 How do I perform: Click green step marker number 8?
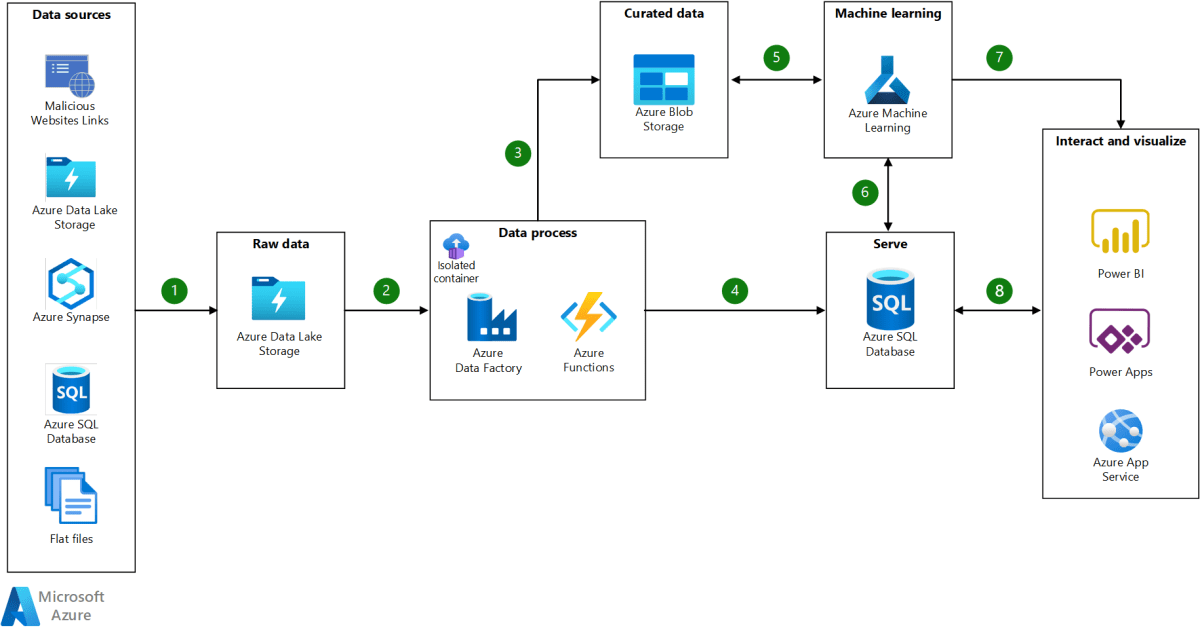tap(998, 291)
